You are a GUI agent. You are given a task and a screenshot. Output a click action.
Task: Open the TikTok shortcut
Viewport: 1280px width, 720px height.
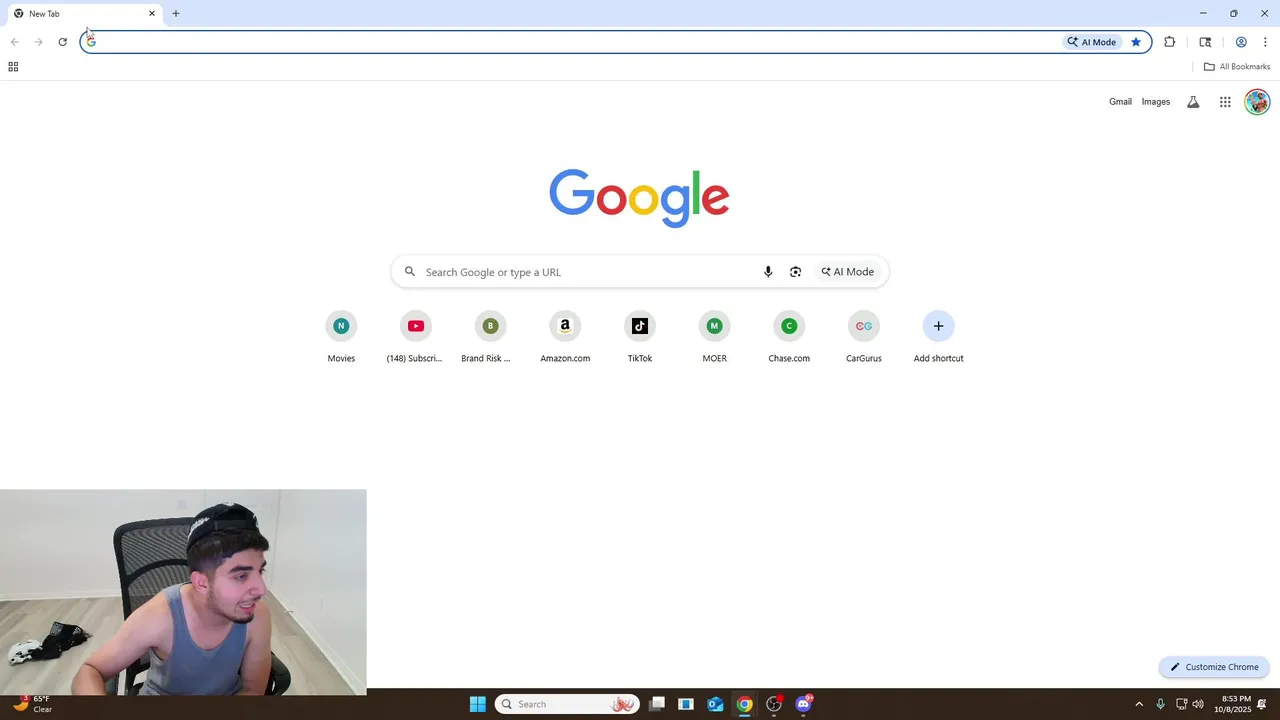640,337
